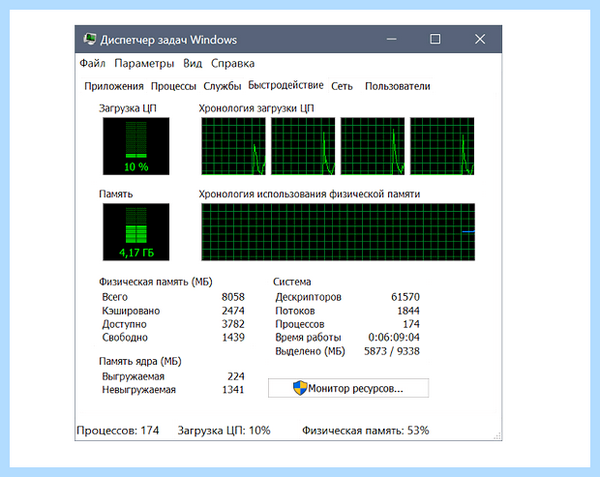Click status bar entry Загрузка ЦП: 10%
This screenshot has height=477, width=600.
tap(224, 430)
